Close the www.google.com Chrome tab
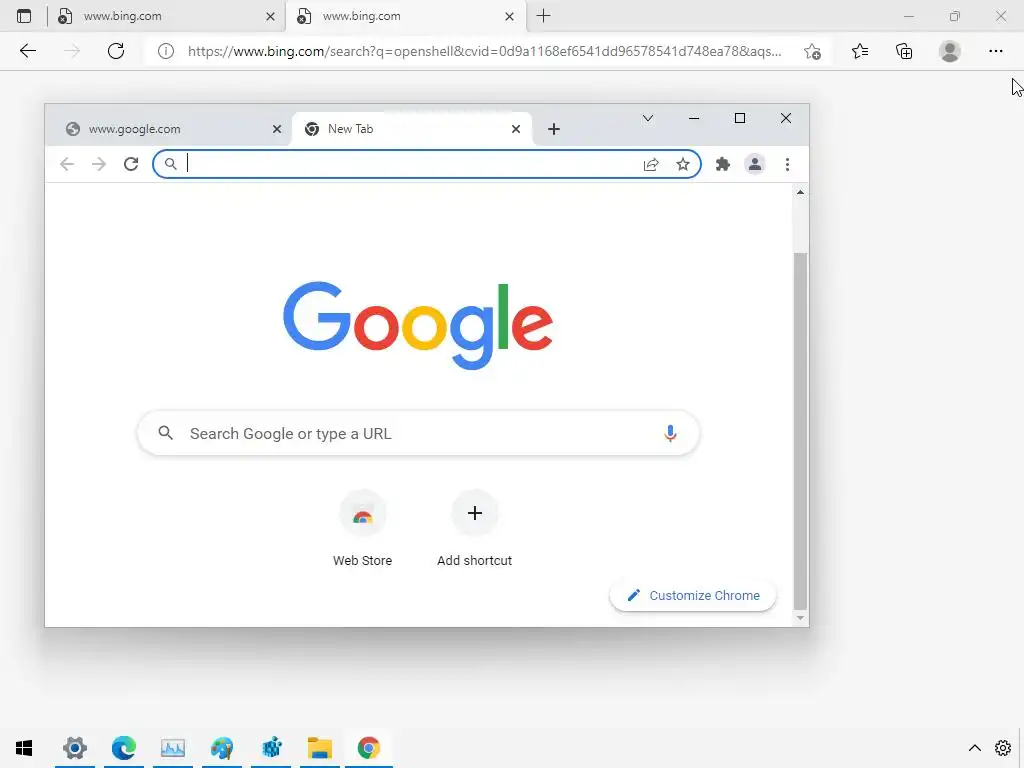 tap(277, 129)
